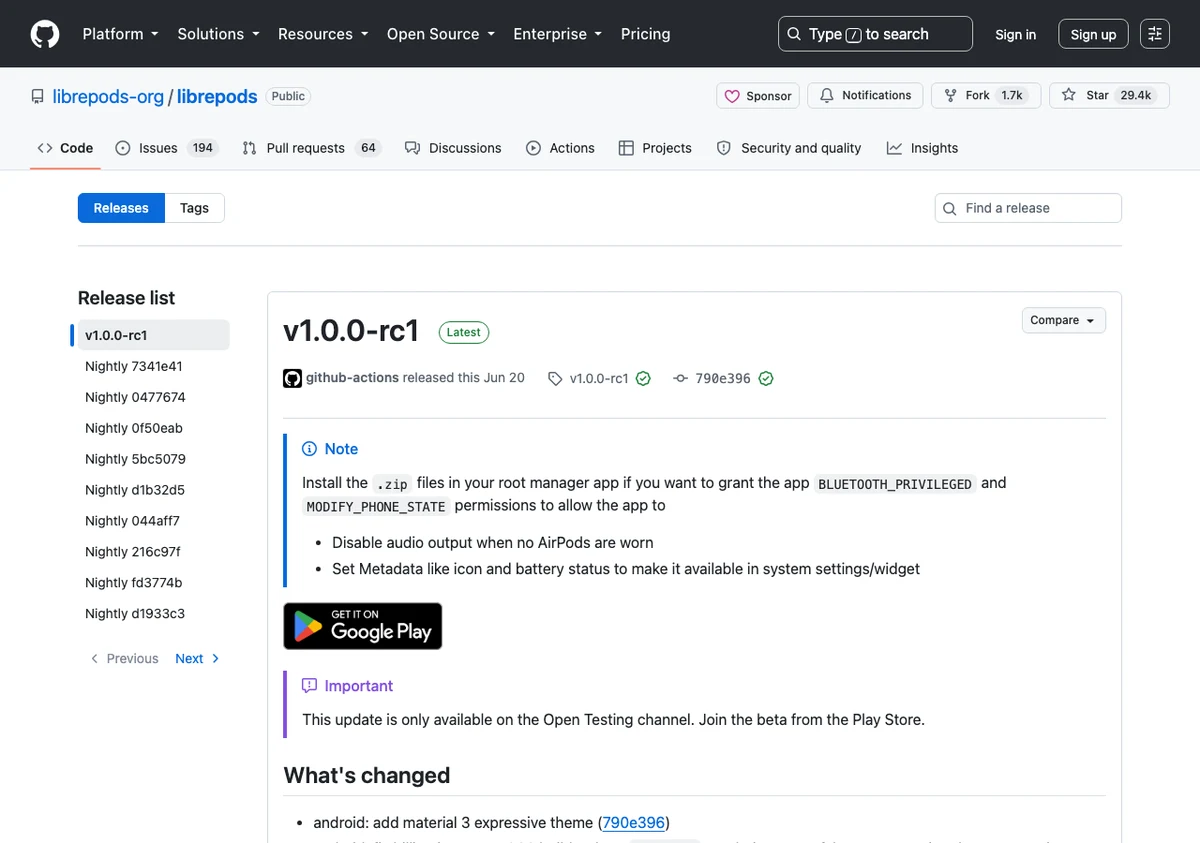This screenshot has height=843, width=1200.
Task: Open the Discussions tab
Action: pos(453,148)
